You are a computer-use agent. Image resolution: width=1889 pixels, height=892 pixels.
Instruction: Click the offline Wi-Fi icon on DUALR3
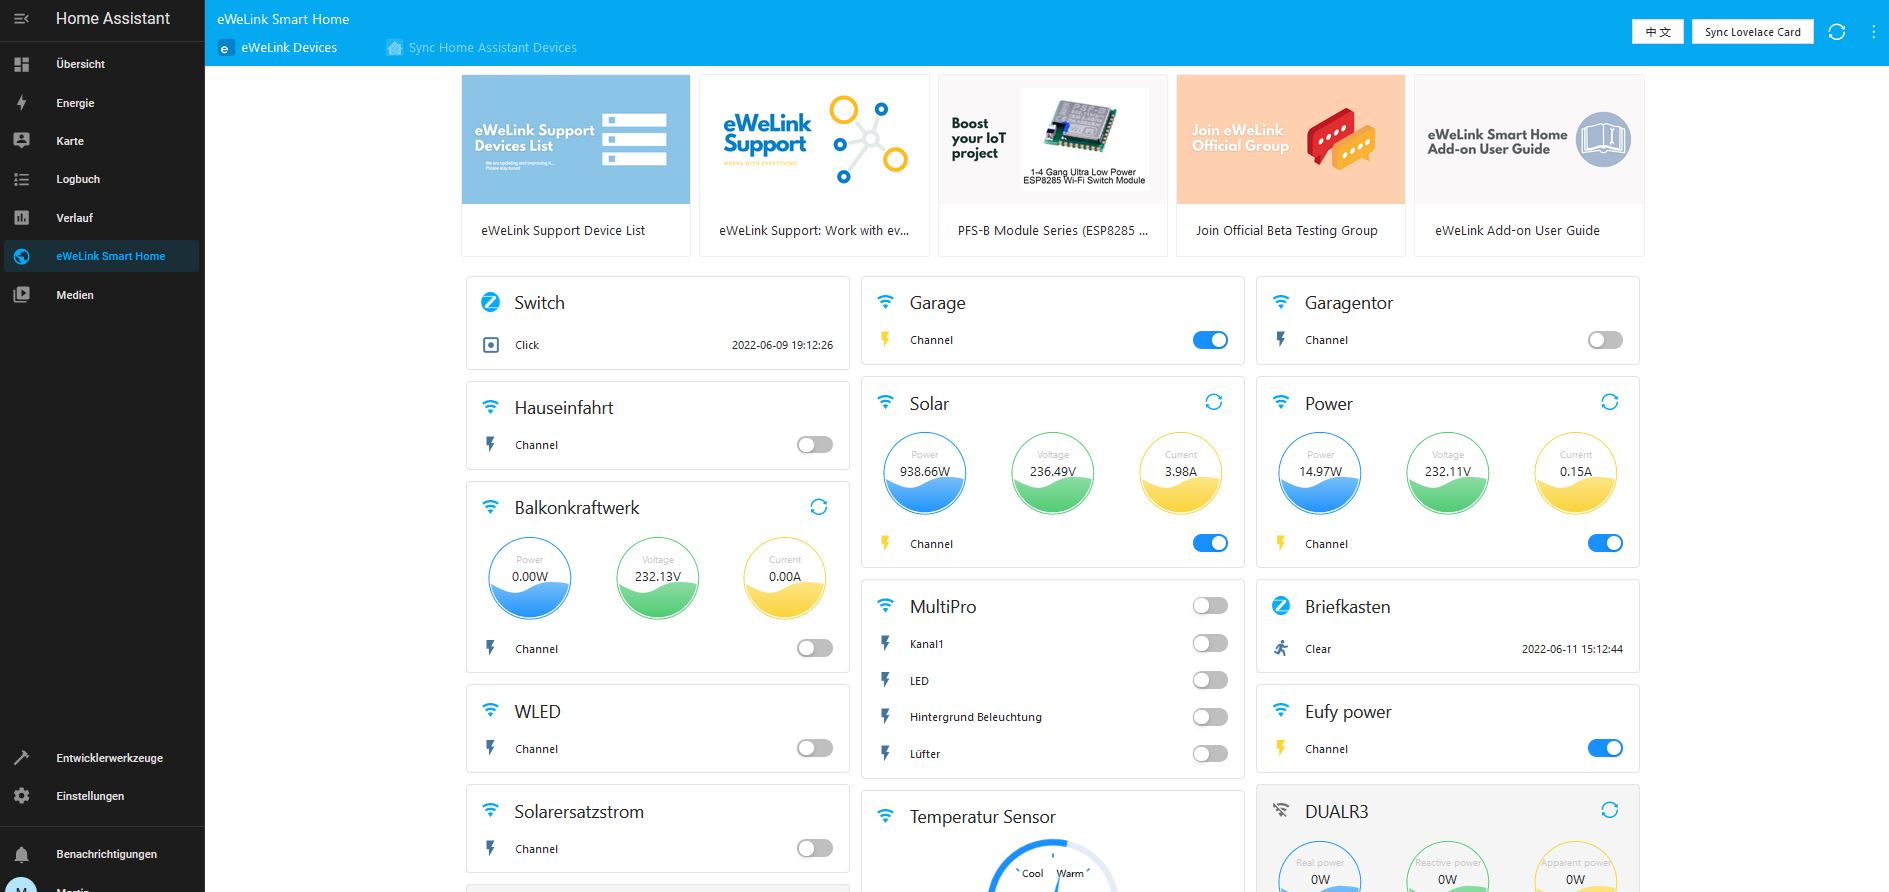(1281, 810)
